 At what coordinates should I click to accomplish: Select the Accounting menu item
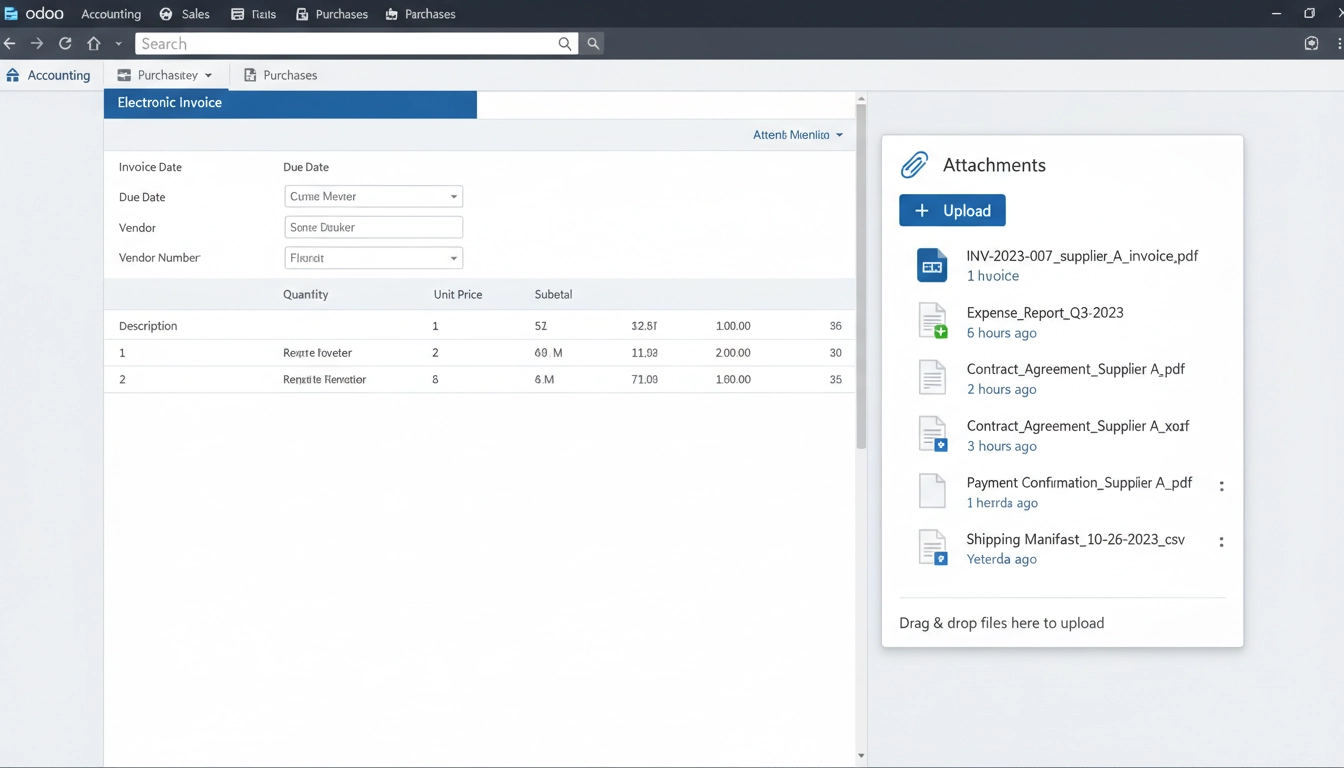[x=110, y=13]
